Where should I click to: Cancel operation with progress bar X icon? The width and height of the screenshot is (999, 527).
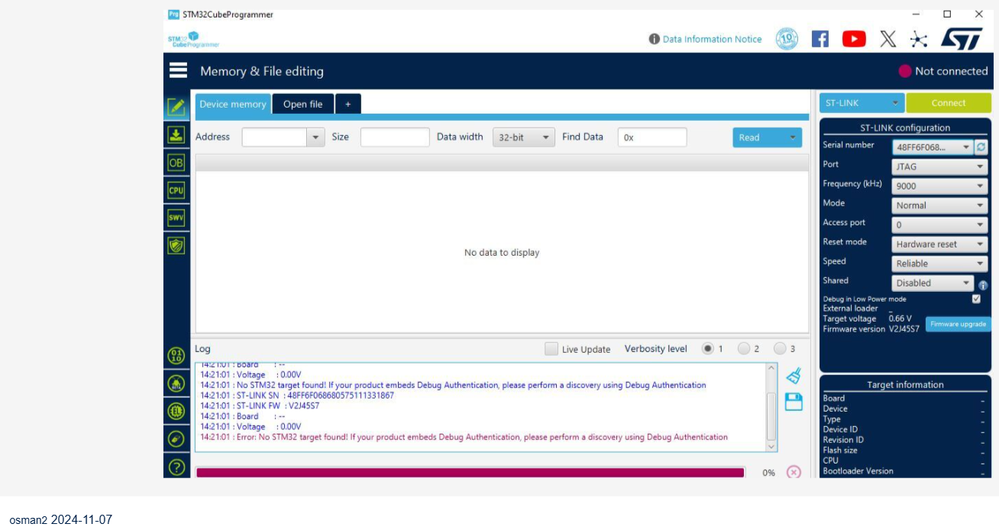793,472
